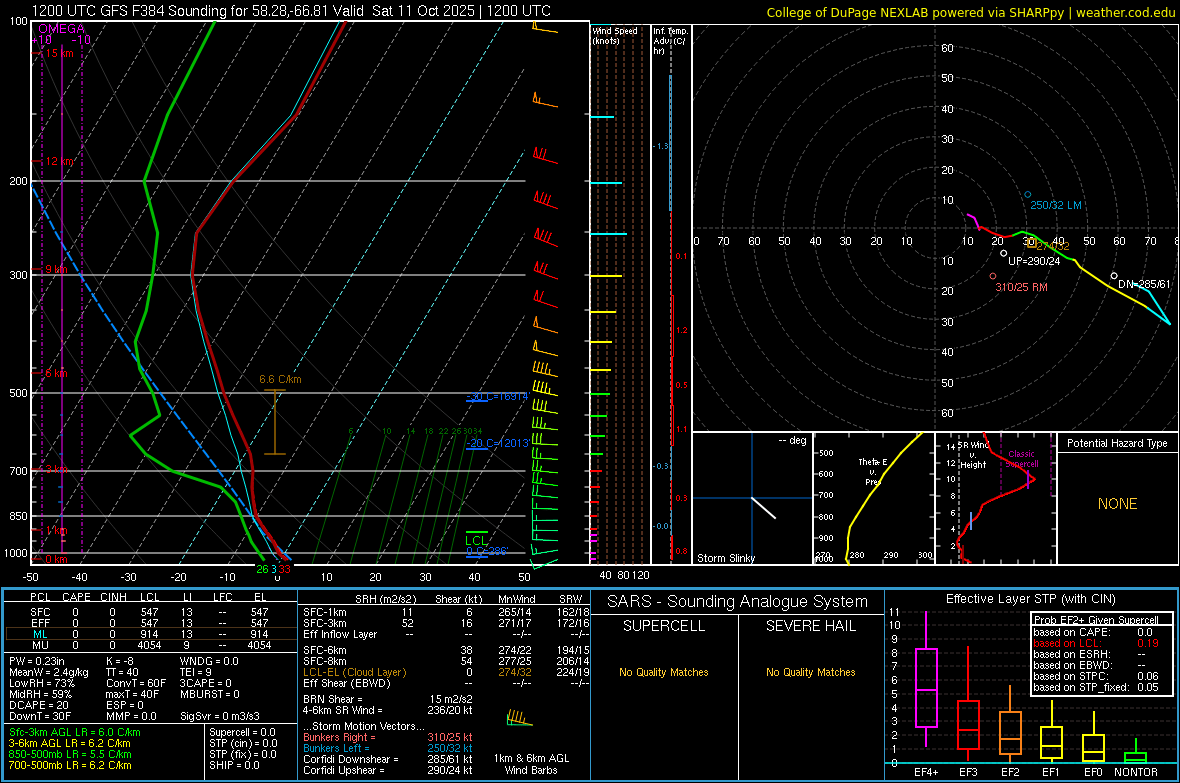Select the EFF parcel row
The height and width of the screenshot is (783, 1180).
pyautogui.click(x=150, y=623)
